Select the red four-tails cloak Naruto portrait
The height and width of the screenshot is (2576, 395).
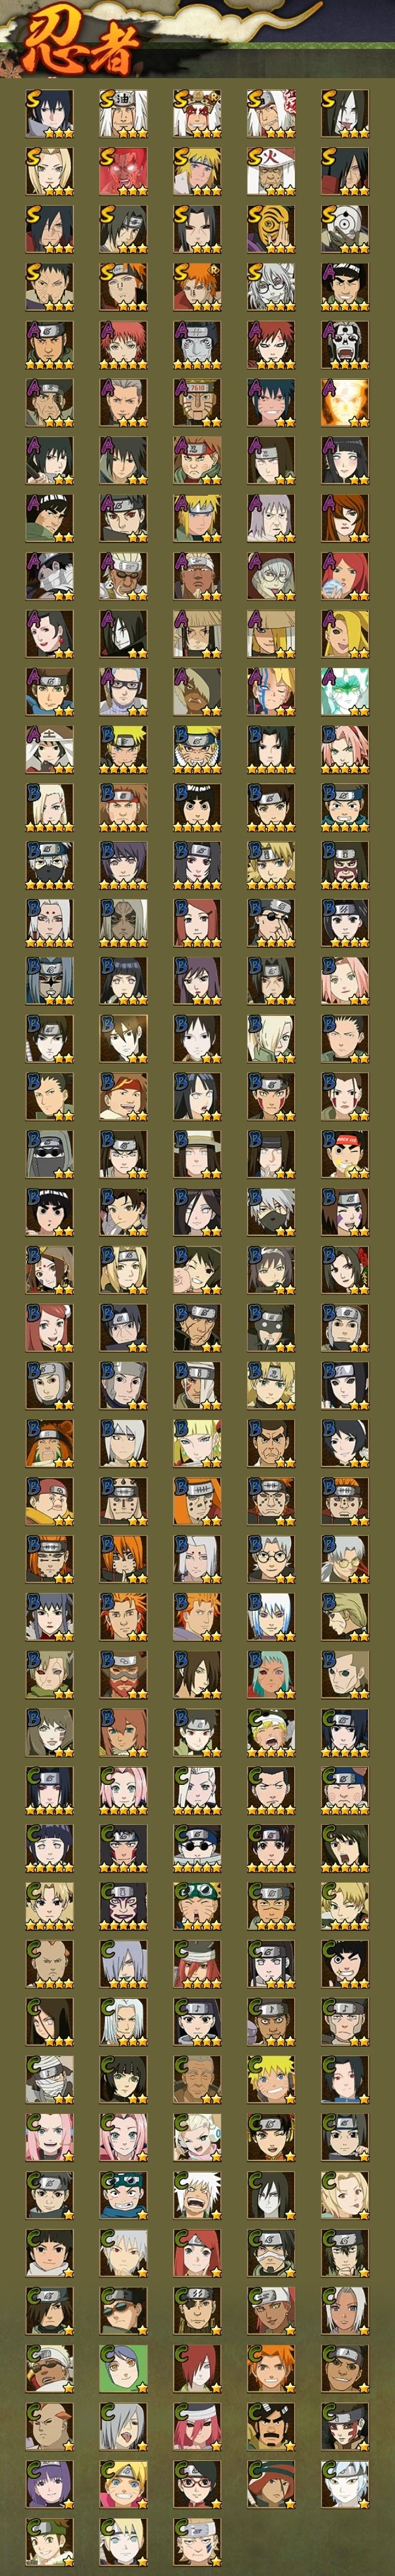123,171
